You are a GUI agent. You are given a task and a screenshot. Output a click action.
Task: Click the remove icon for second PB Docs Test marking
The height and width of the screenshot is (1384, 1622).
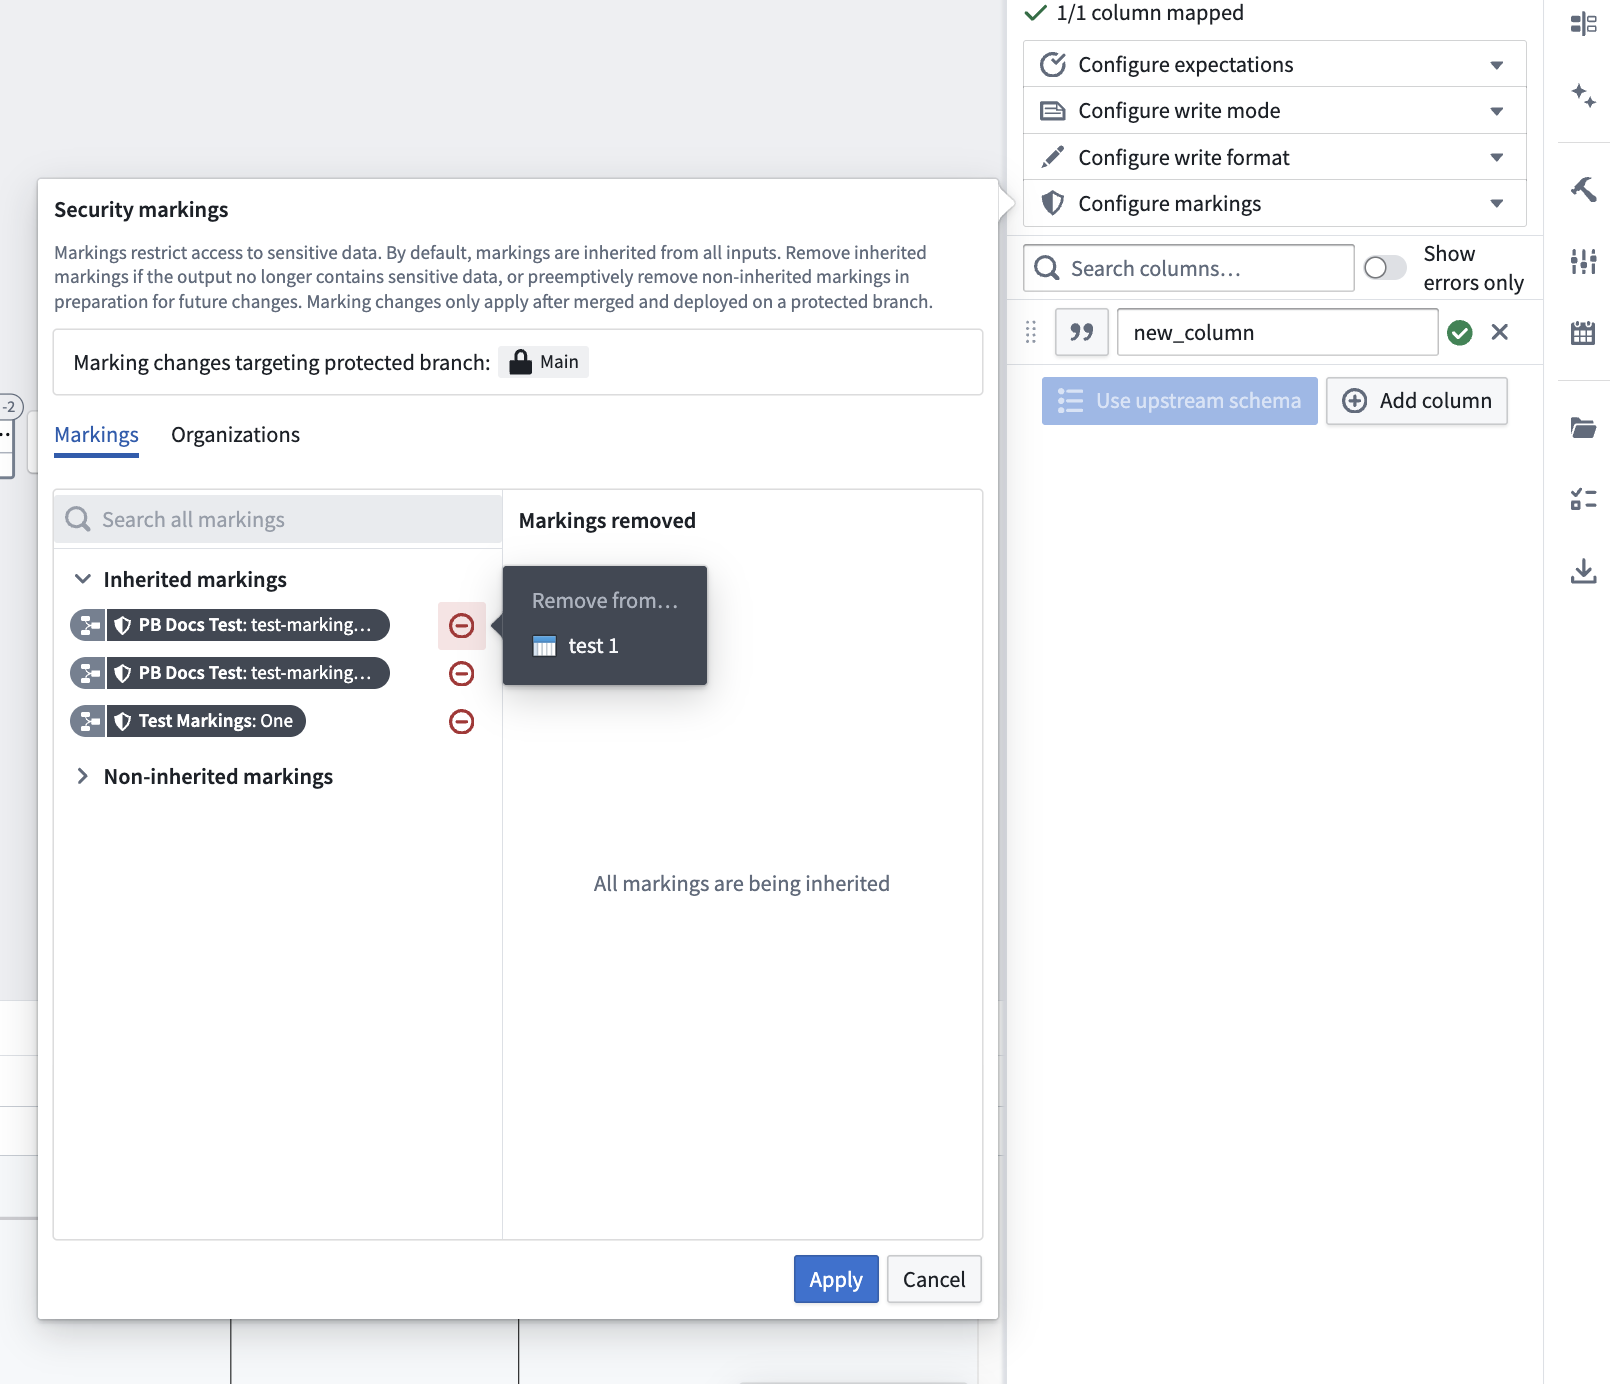461,674
